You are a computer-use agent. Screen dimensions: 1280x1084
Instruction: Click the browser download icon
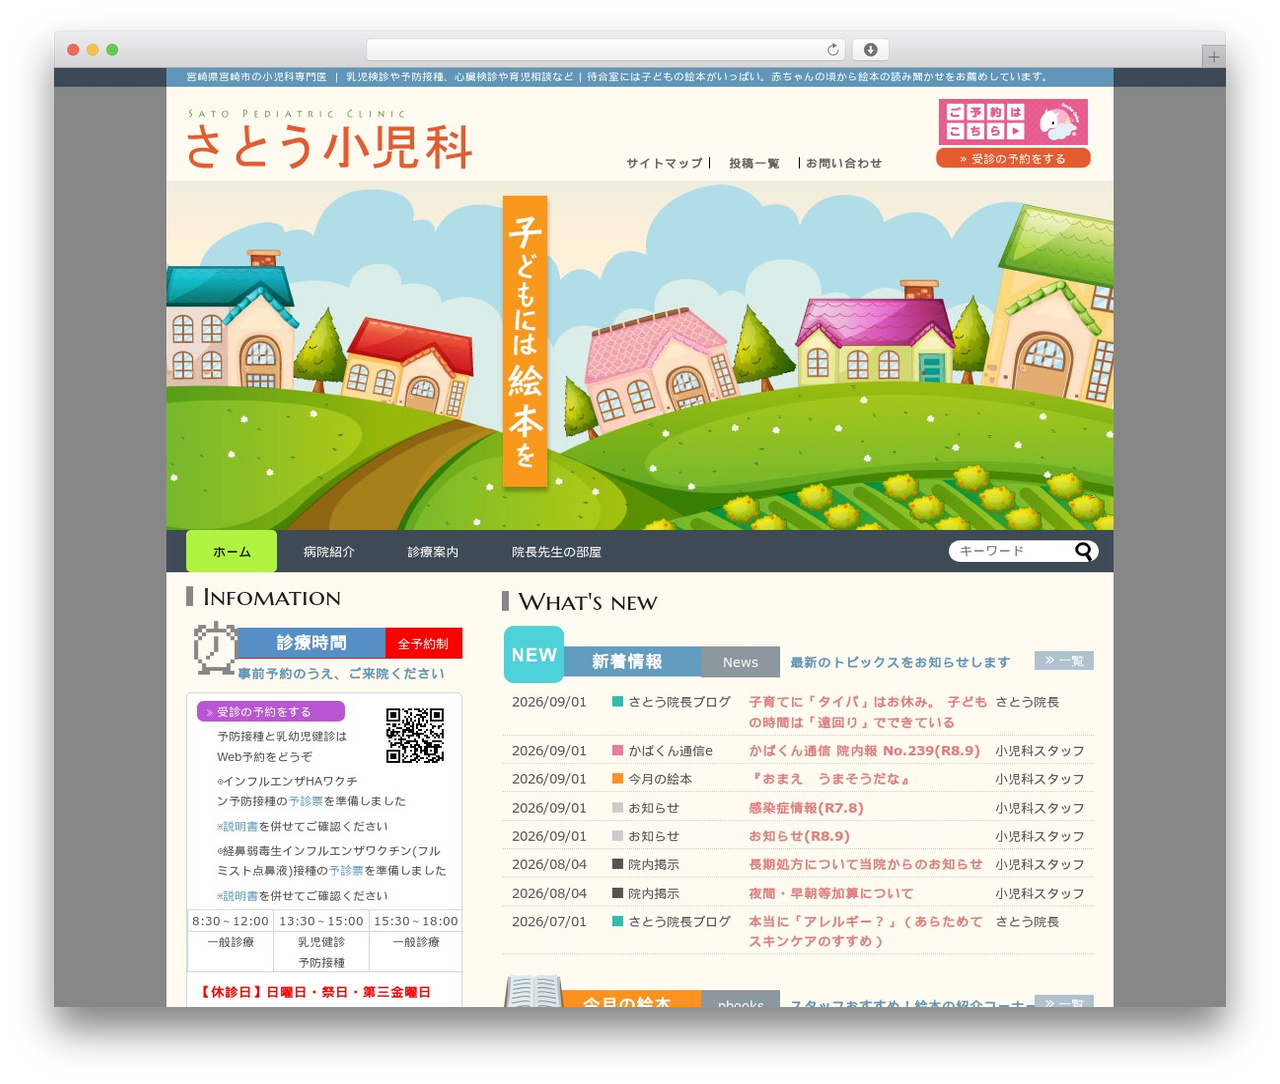click(871, 50)
